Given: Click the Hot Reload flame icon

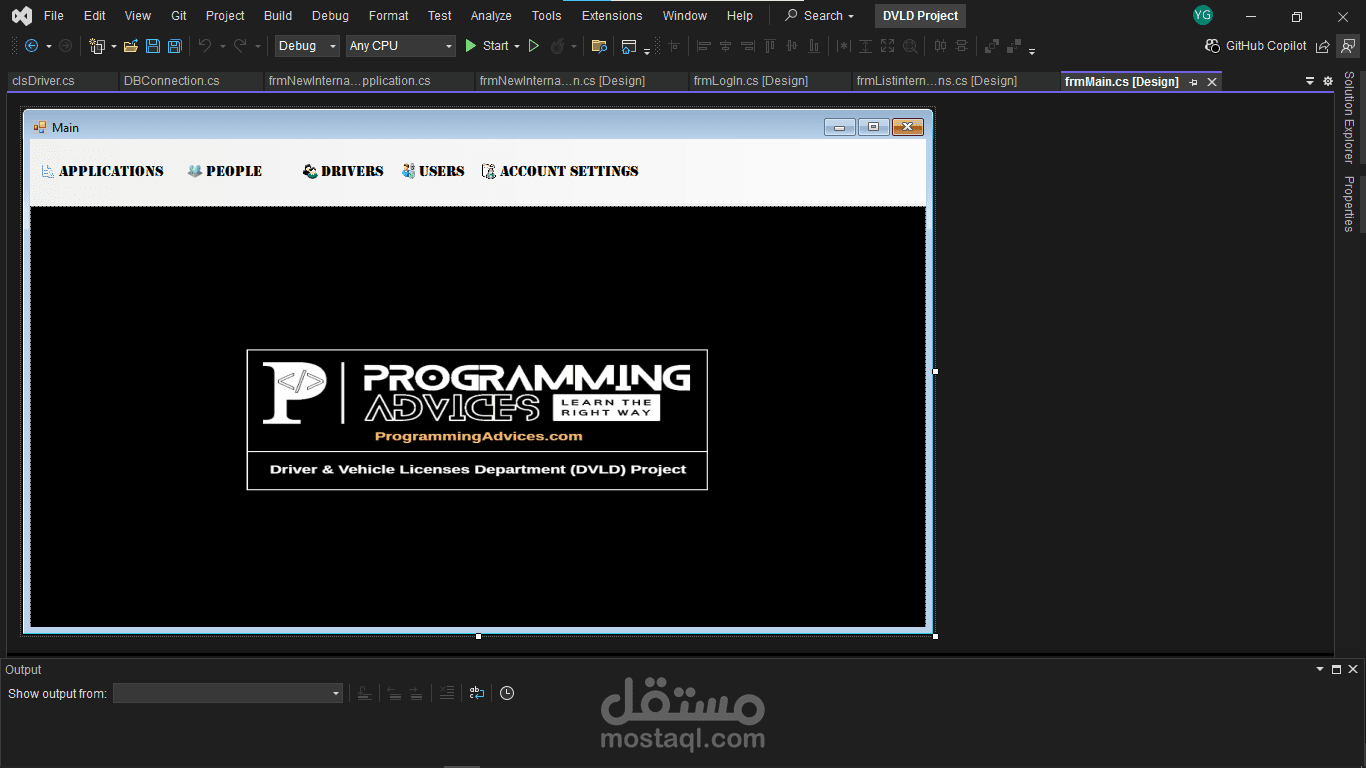Looking at the screenshot, I should click(557, 46).
